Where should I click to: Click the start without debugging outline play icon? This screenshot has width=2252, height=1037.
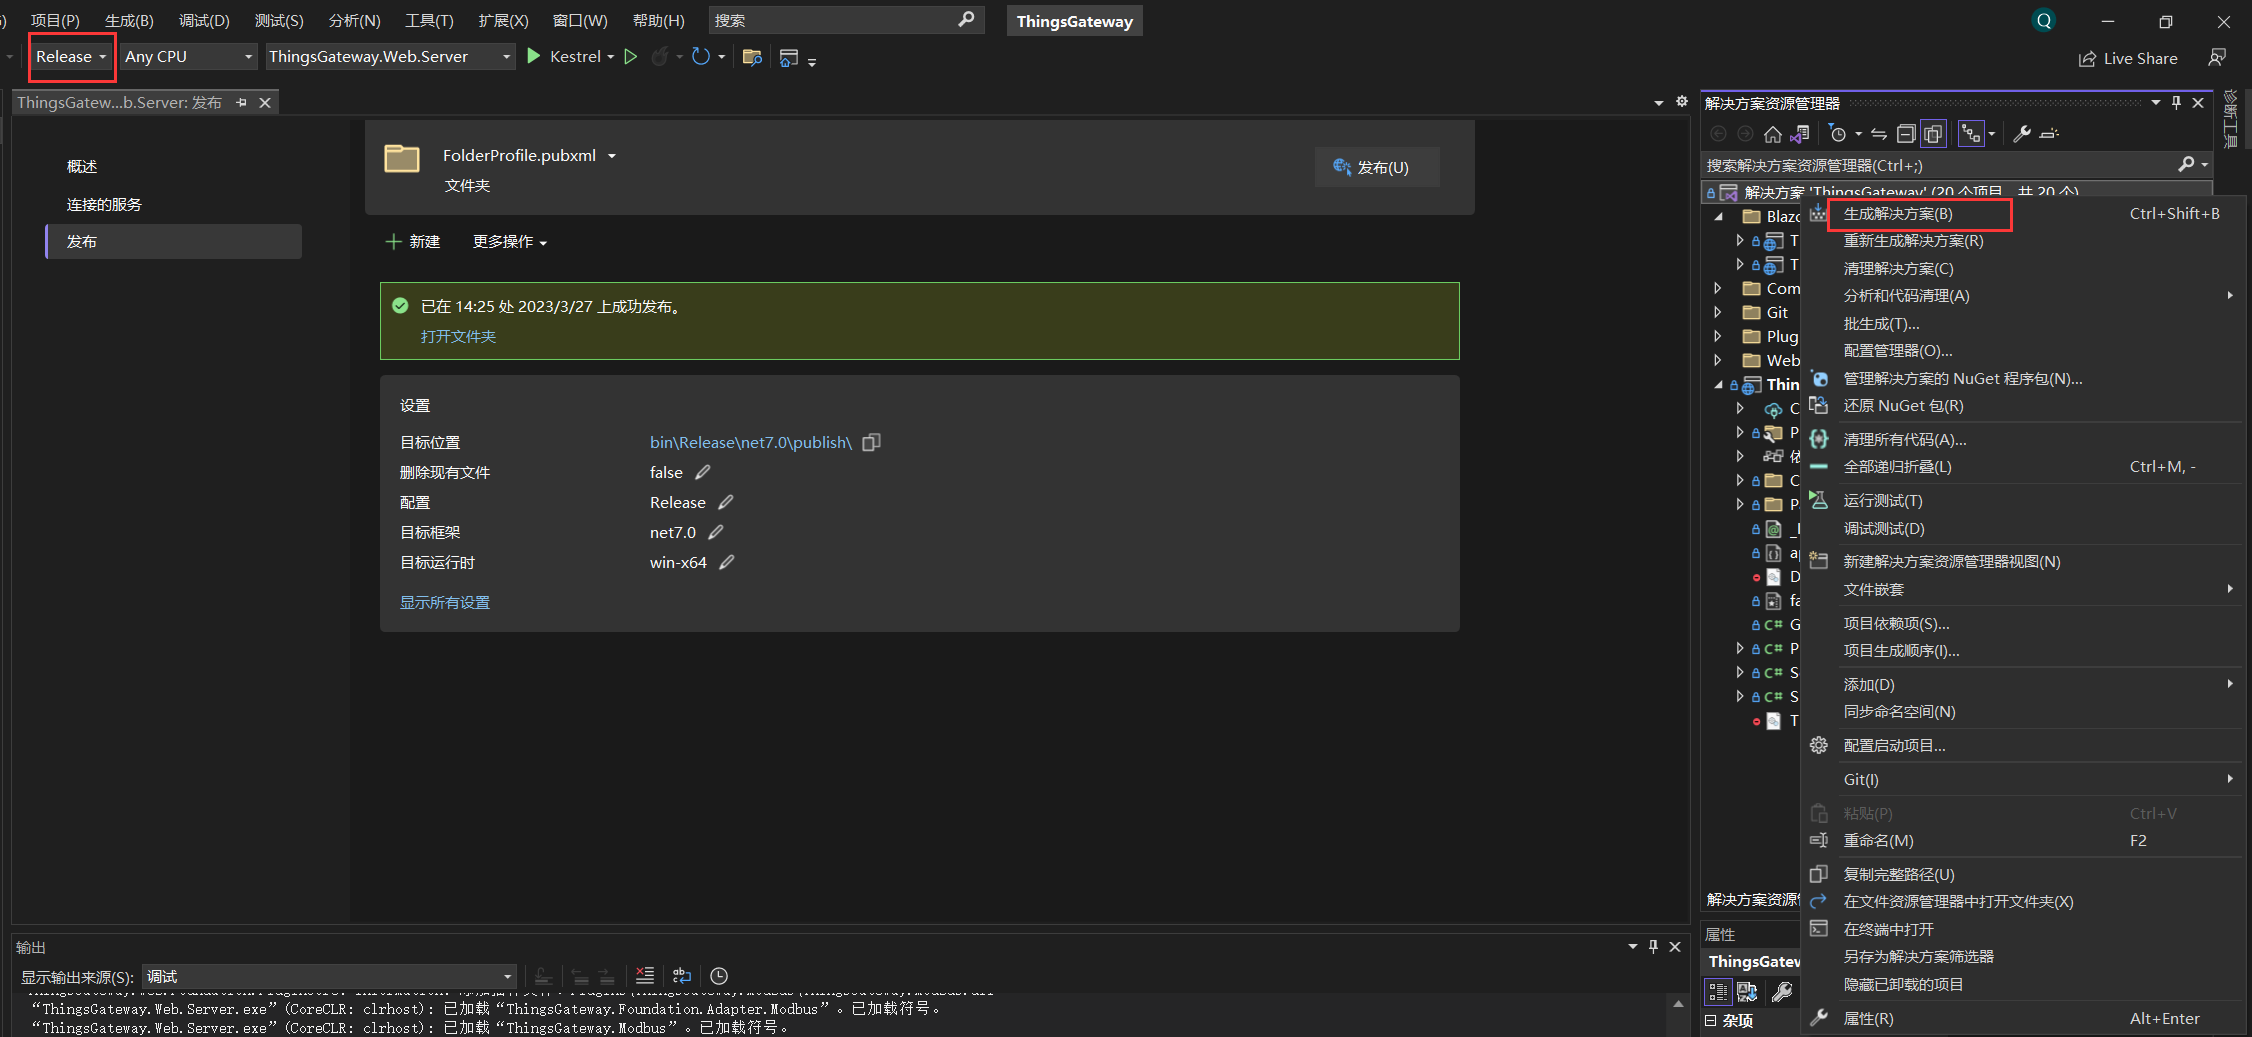[631, 57]
